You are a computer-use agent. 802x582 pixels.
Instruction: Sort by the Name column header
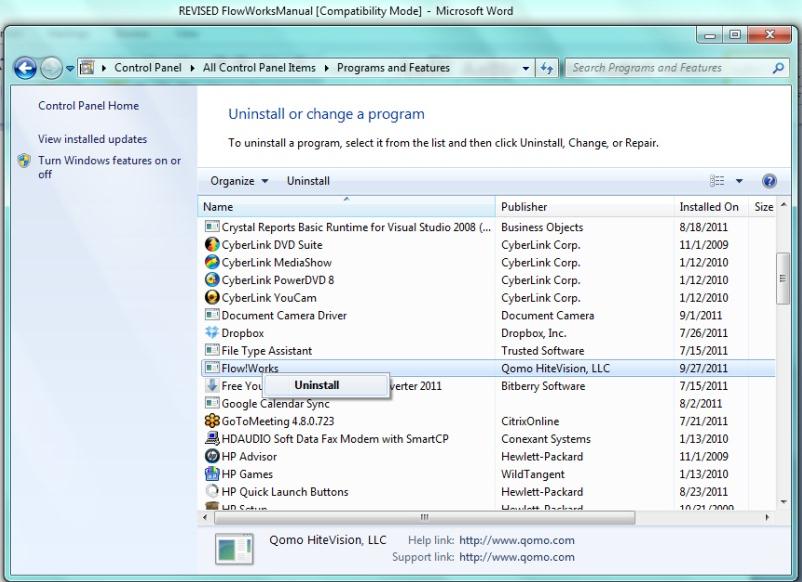(346, 207)
